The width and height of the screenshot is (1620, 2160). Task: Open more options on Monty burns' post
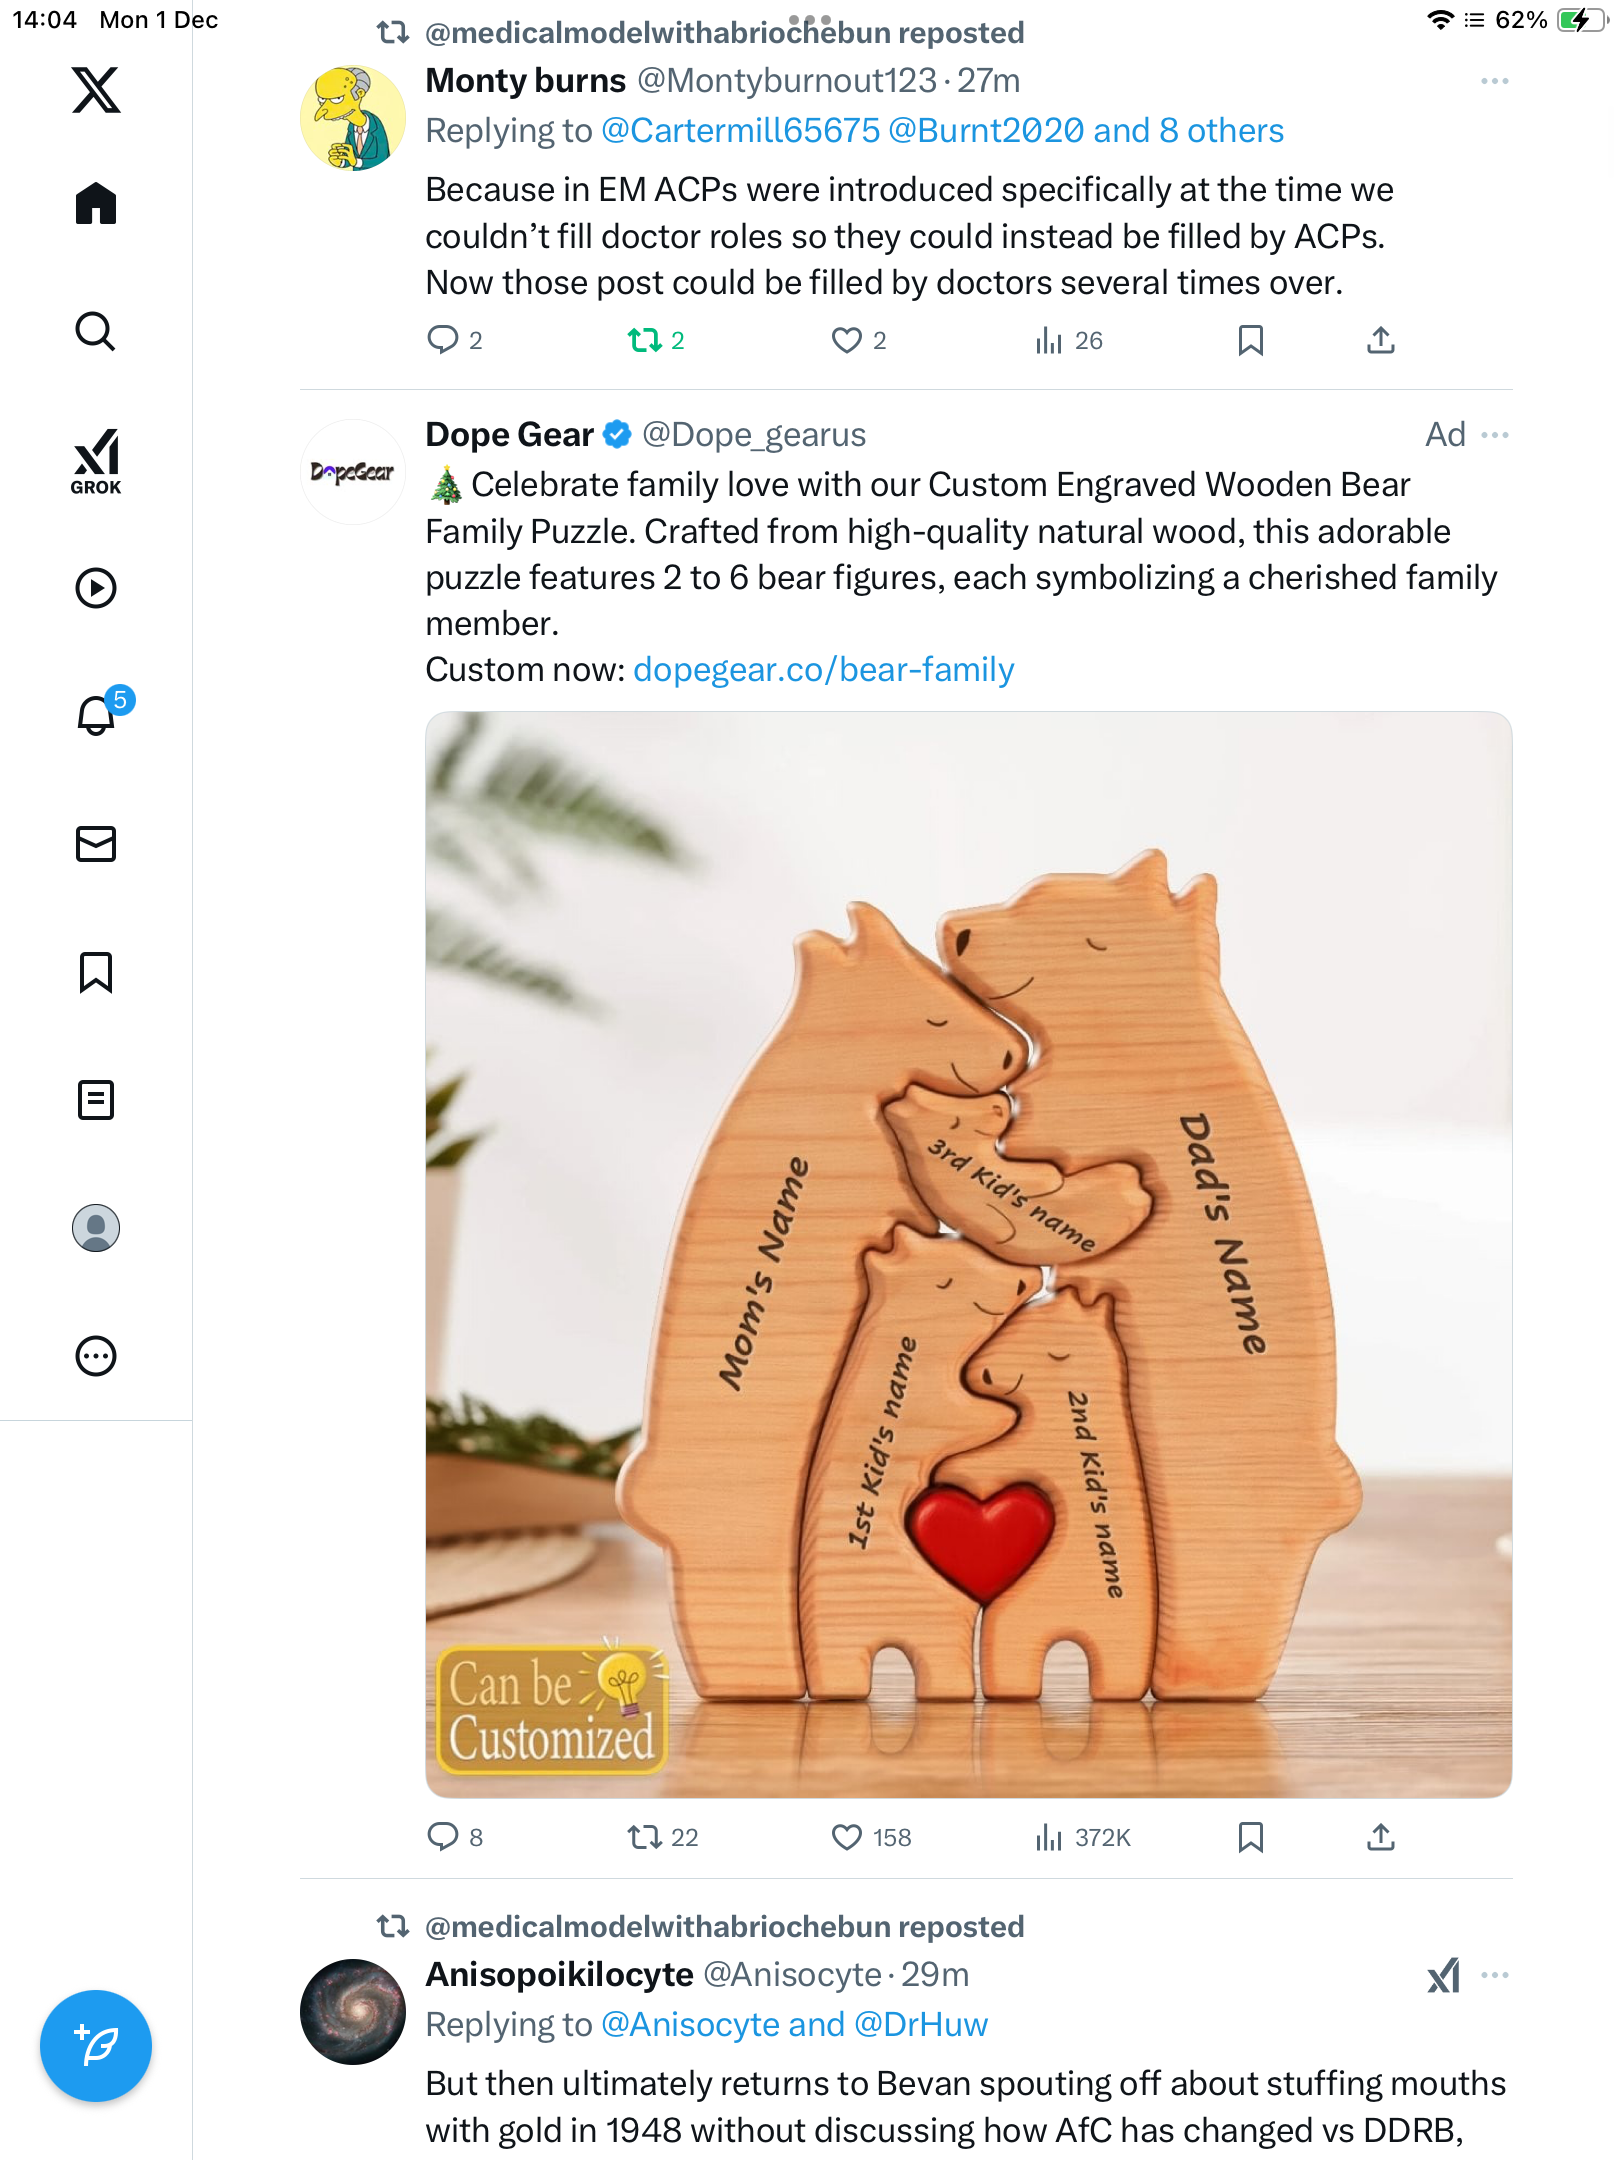[1494, 81]
